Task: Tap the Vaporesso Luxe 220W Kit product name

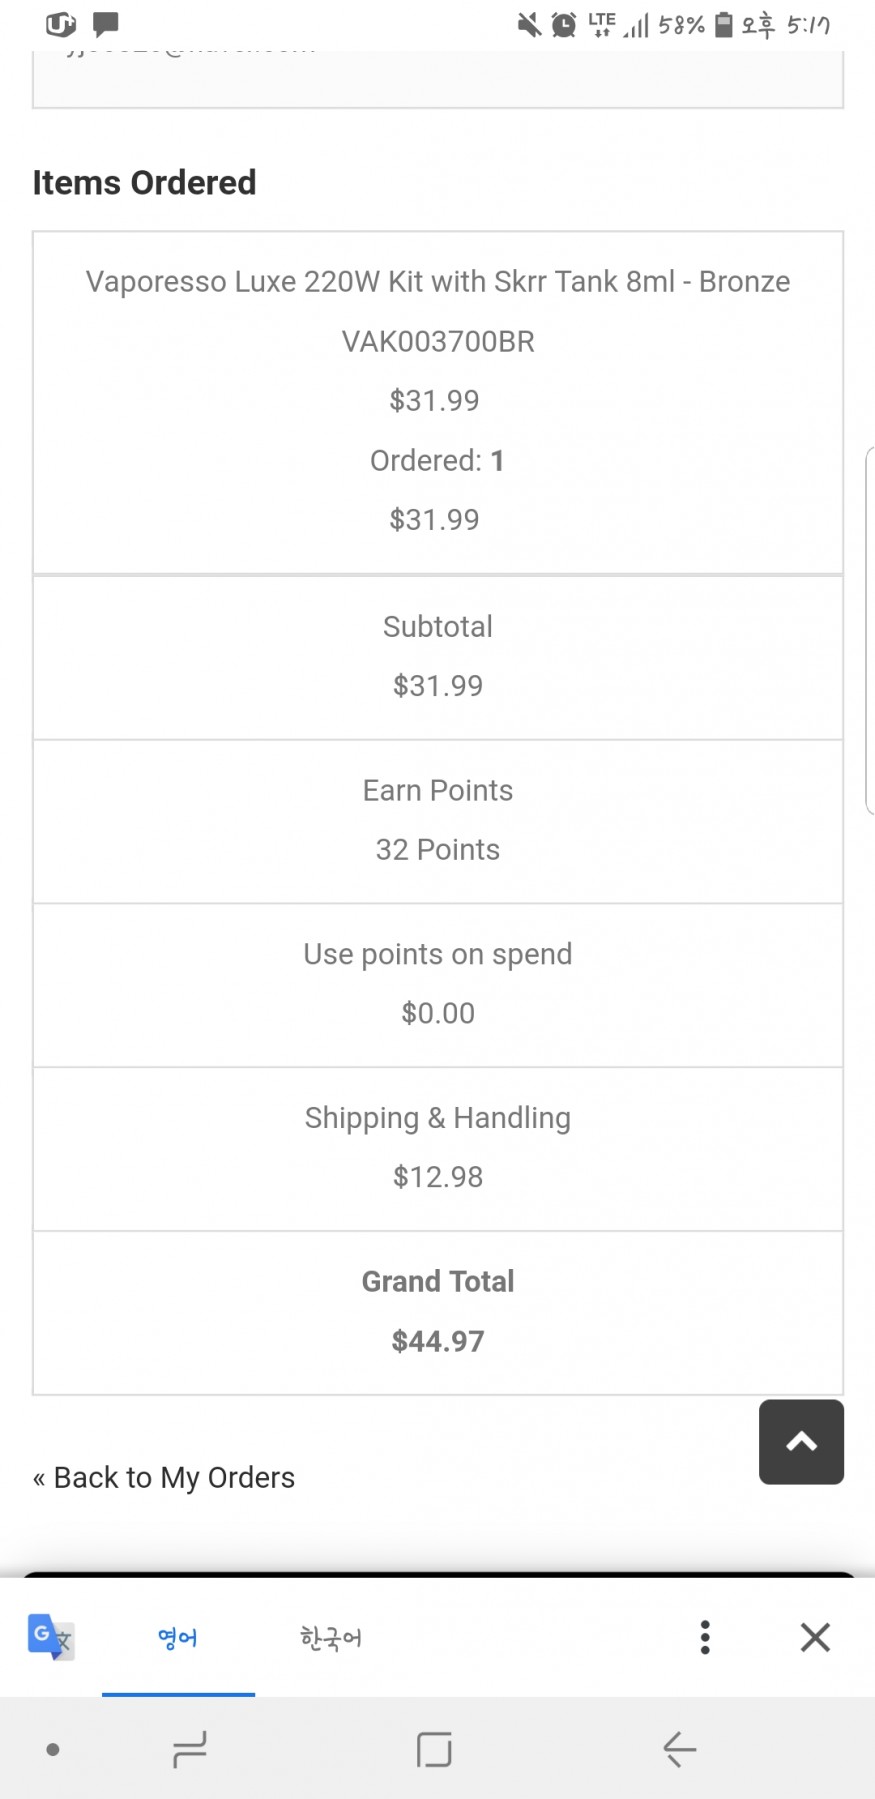Action: pos(437,282)
